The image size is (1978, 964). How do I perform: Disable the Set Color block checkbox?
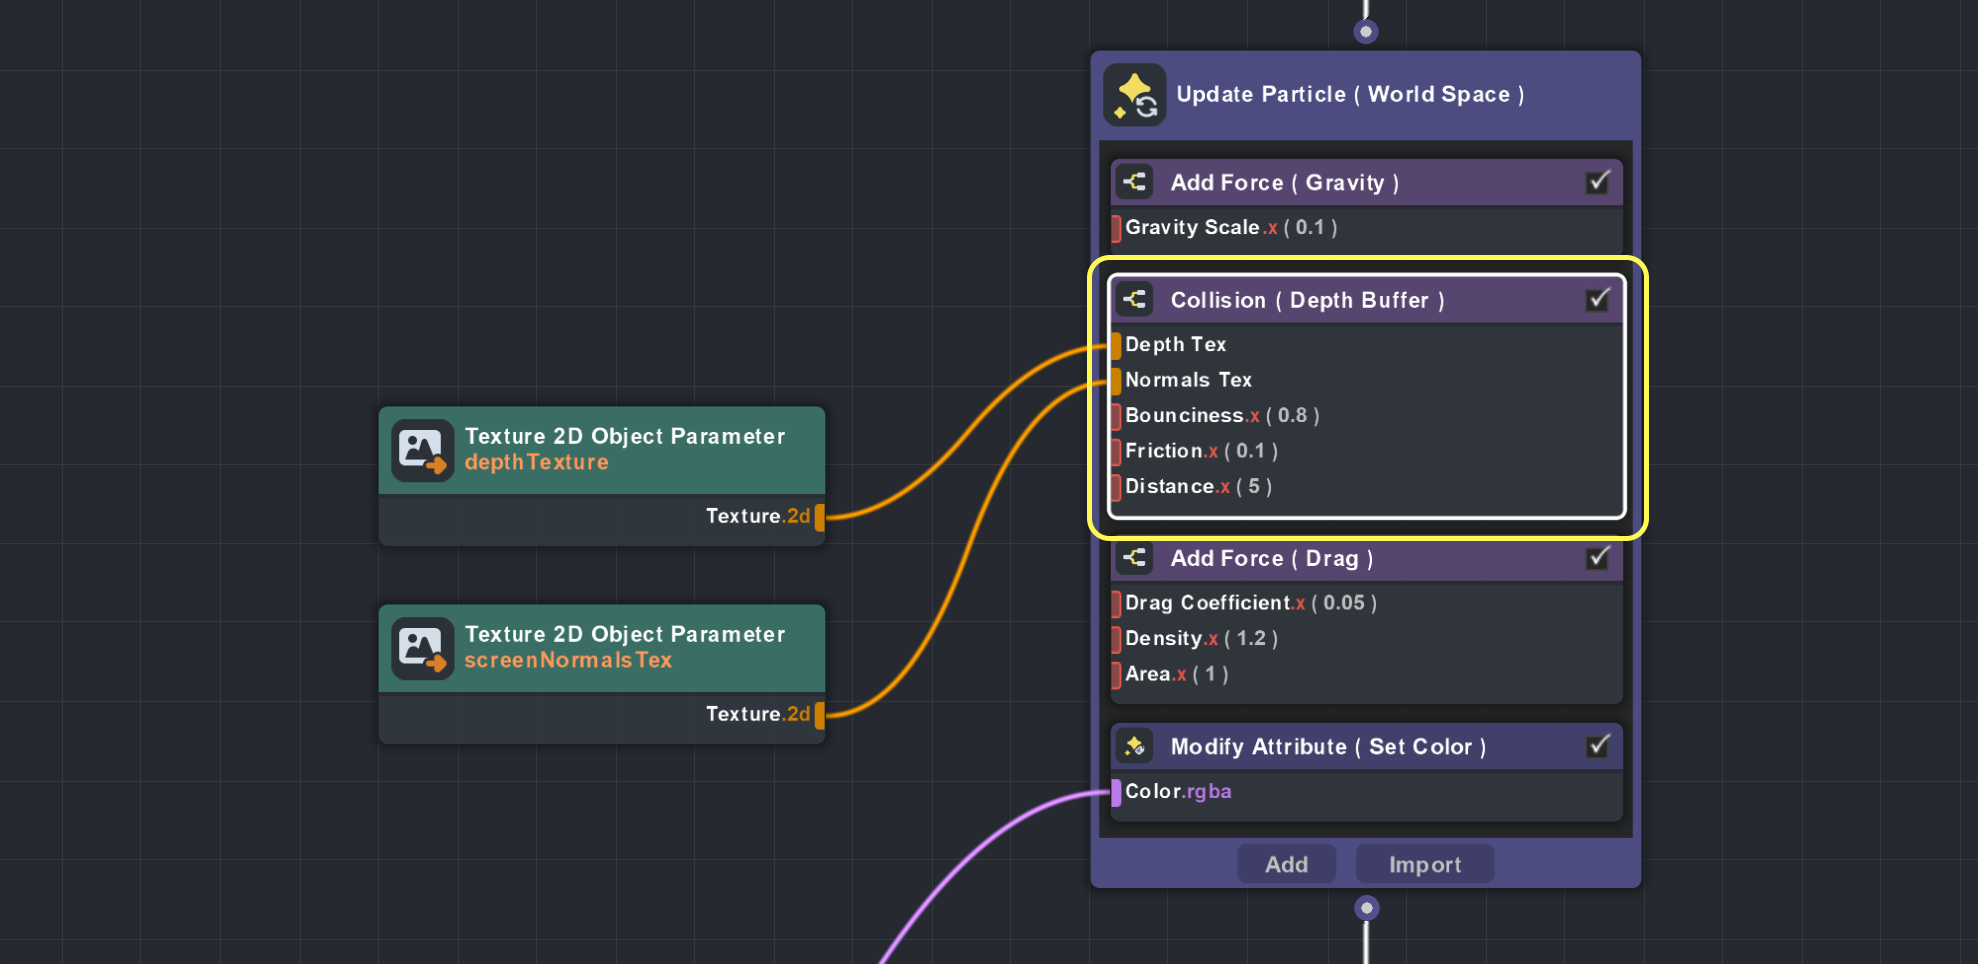coord(1598,746)
